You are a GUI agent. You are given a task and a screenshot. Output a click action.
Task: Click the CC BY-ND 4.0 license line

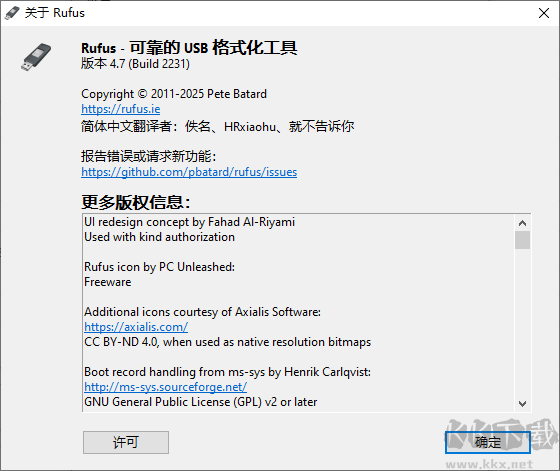click(x=228, y=342)
